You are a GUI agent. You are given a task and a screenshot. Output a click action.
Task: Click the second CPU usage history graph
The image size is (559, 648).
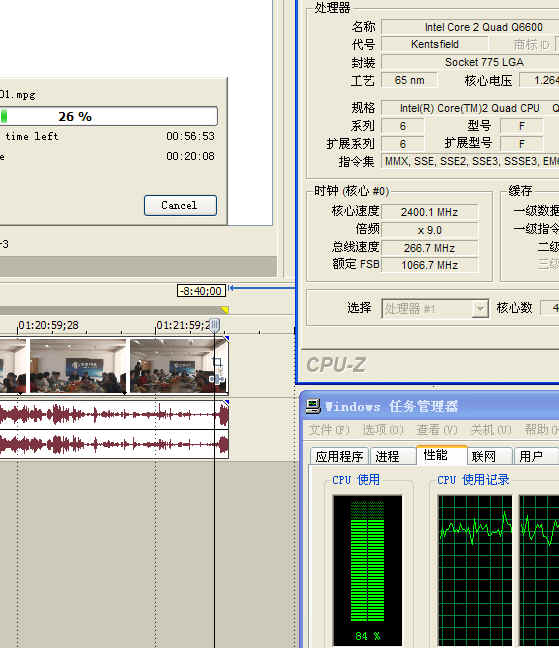(x=539, y=570)
